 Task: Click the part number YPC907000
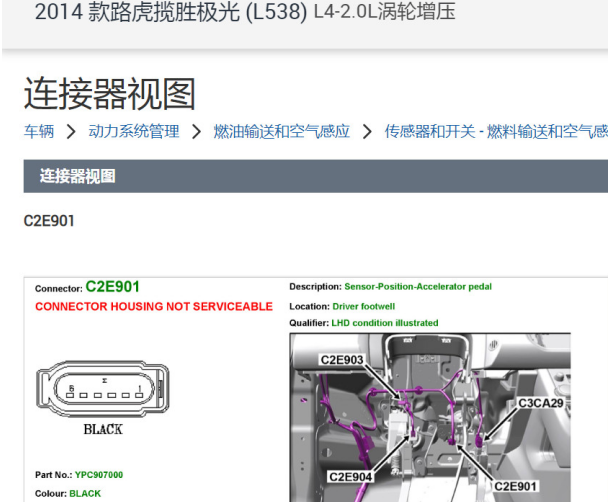(x=99, y=475)
